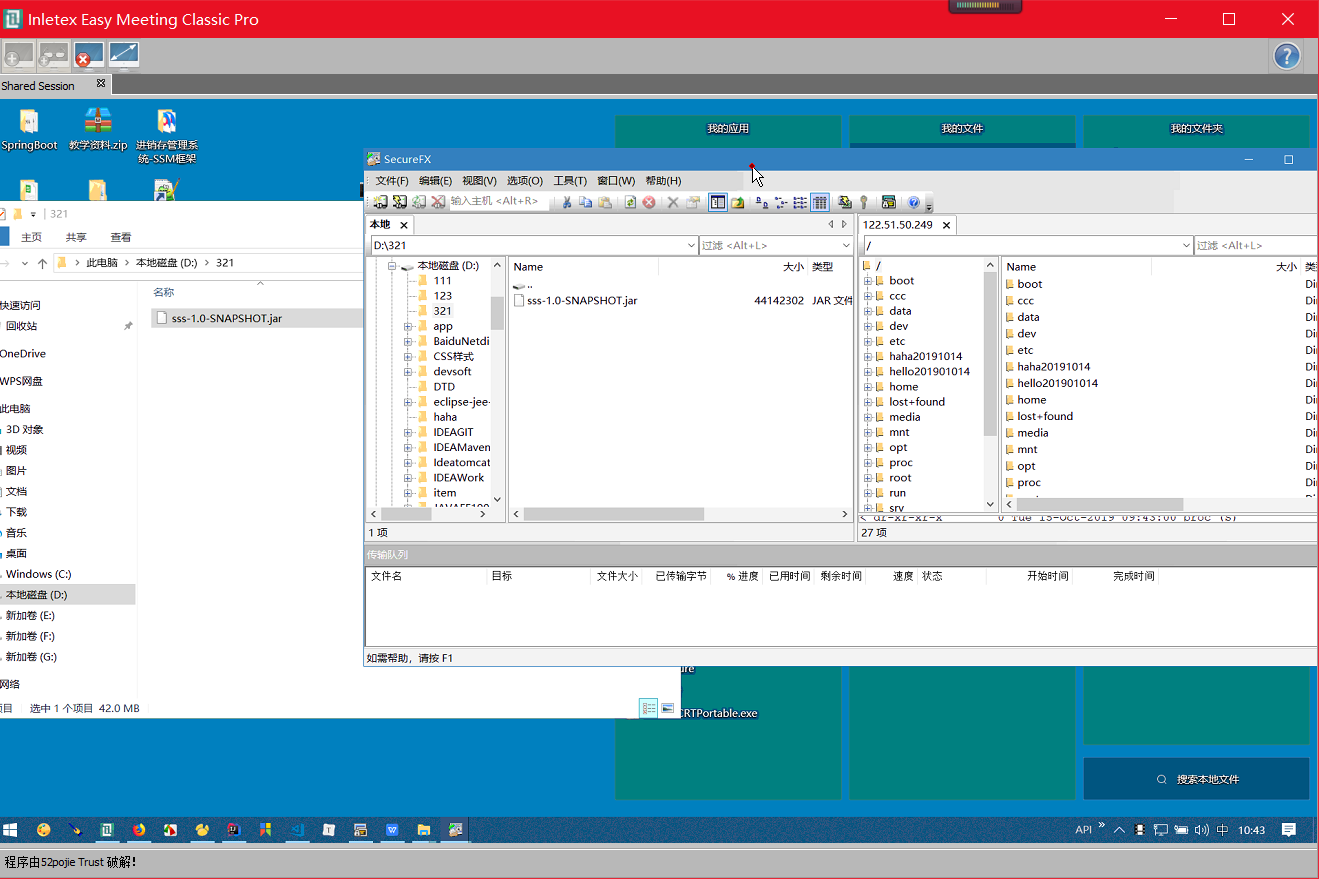This screenshot has width=1319, height=879.
Task: Open the 帮助(H) menu
Action: click(x=663, y=181)
